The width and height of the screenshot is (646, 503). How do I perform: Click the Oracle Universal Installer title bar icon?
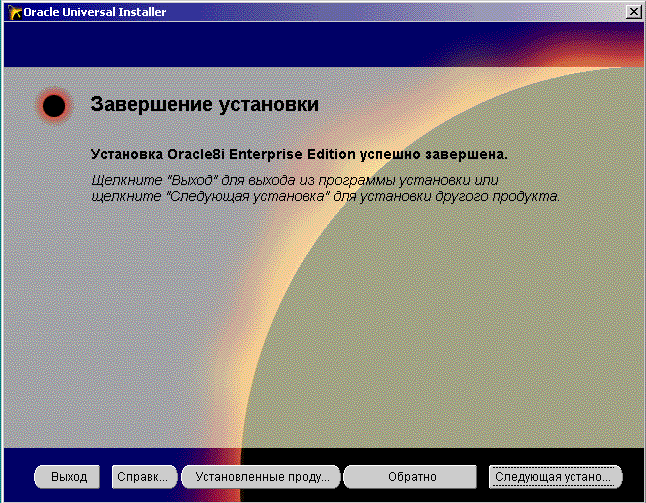(15, 12)
